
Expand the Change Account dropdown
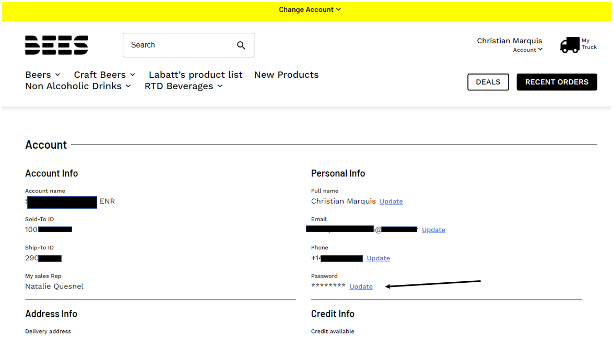click(310, 10)
